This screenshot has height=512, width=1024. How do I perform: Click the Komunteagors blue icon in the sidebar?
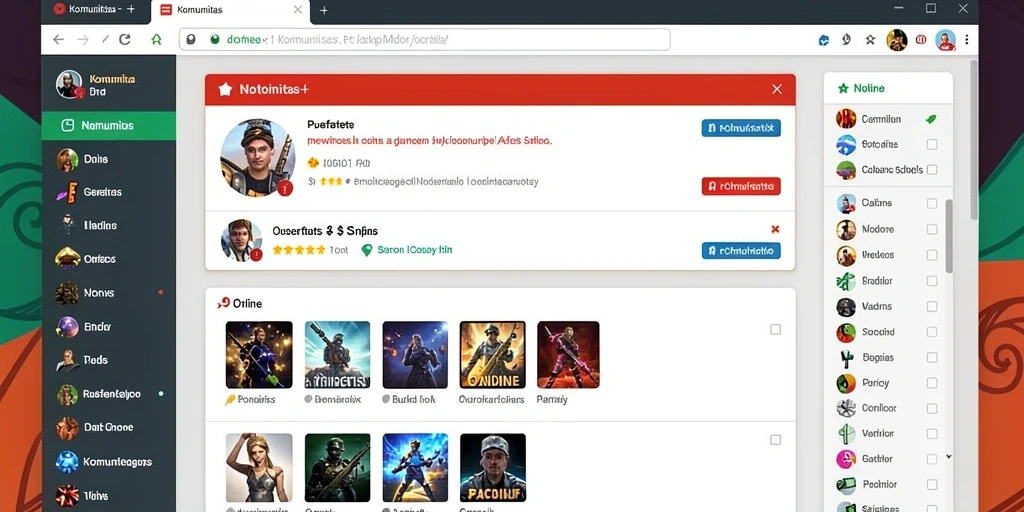67,462
